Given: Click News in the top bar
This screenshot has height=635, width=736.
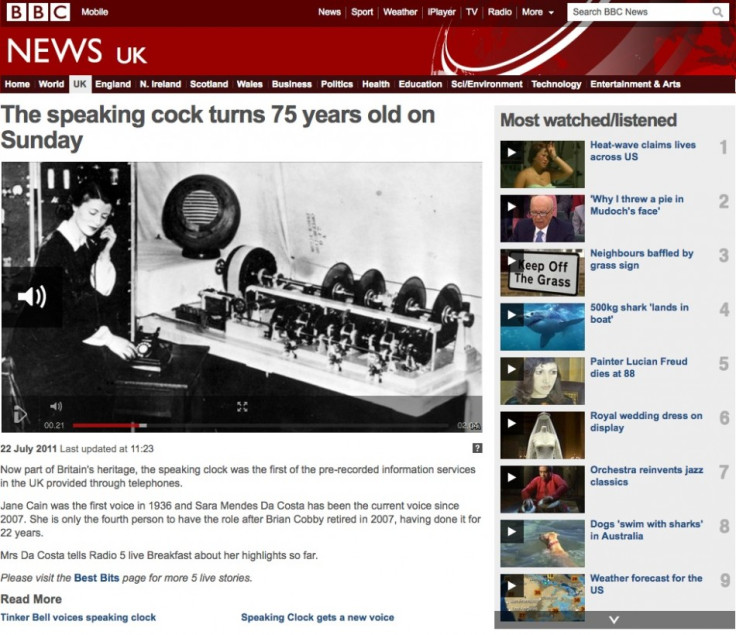Looking at the screenshot, I should [329, 12].
